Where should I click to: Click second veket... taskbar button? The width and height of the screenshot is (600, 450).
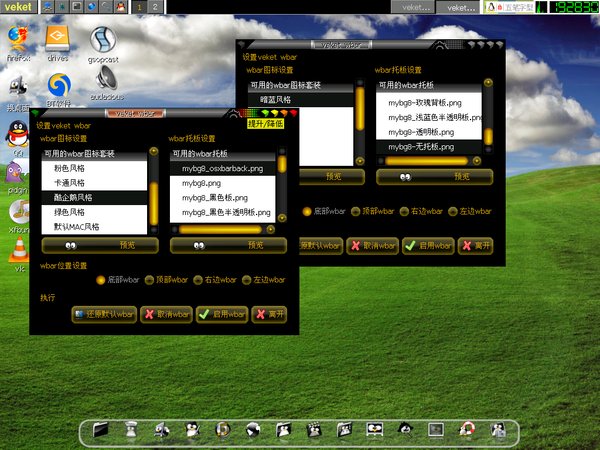click(x=457, y=7)
